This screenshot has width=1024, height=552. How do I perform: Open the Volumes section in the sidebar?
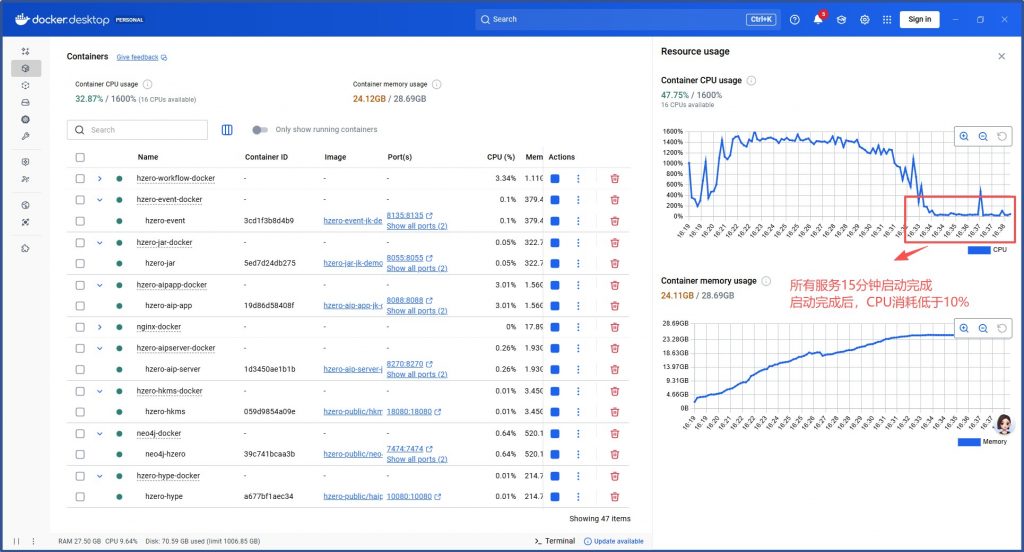[26, 102]
